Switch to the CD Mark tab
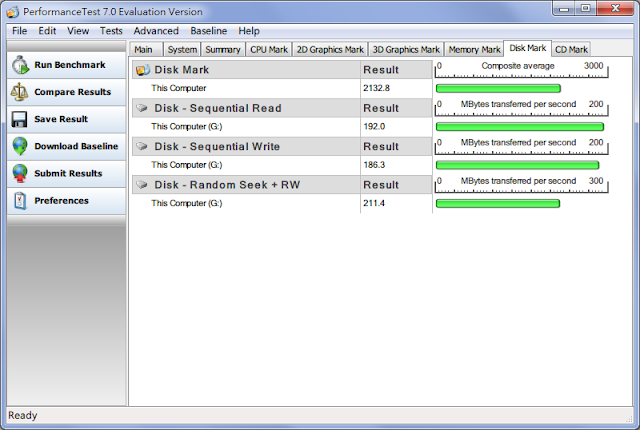Image resolution: width=640 pixels, height=430 pixels. pos(571,49)
